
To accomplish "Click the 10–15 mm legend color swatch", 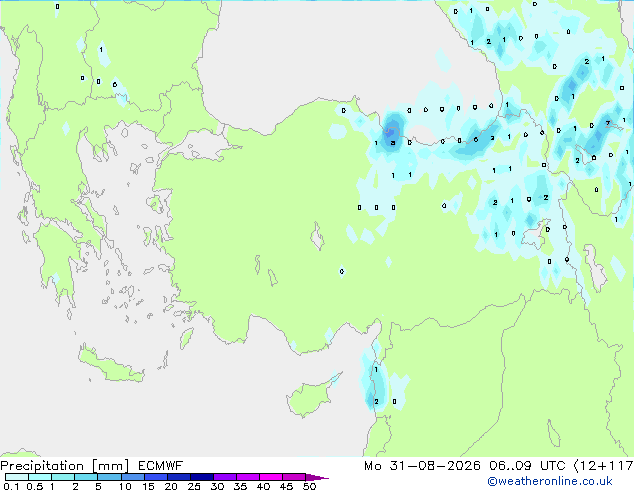I will pos(132,477).
